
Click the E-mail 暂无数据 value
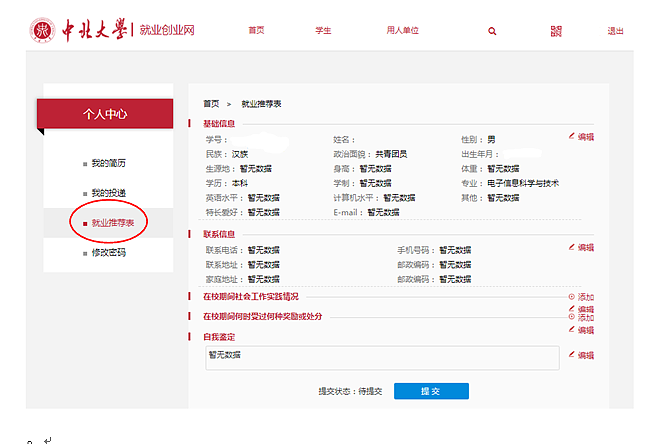(x=383, y=212)
